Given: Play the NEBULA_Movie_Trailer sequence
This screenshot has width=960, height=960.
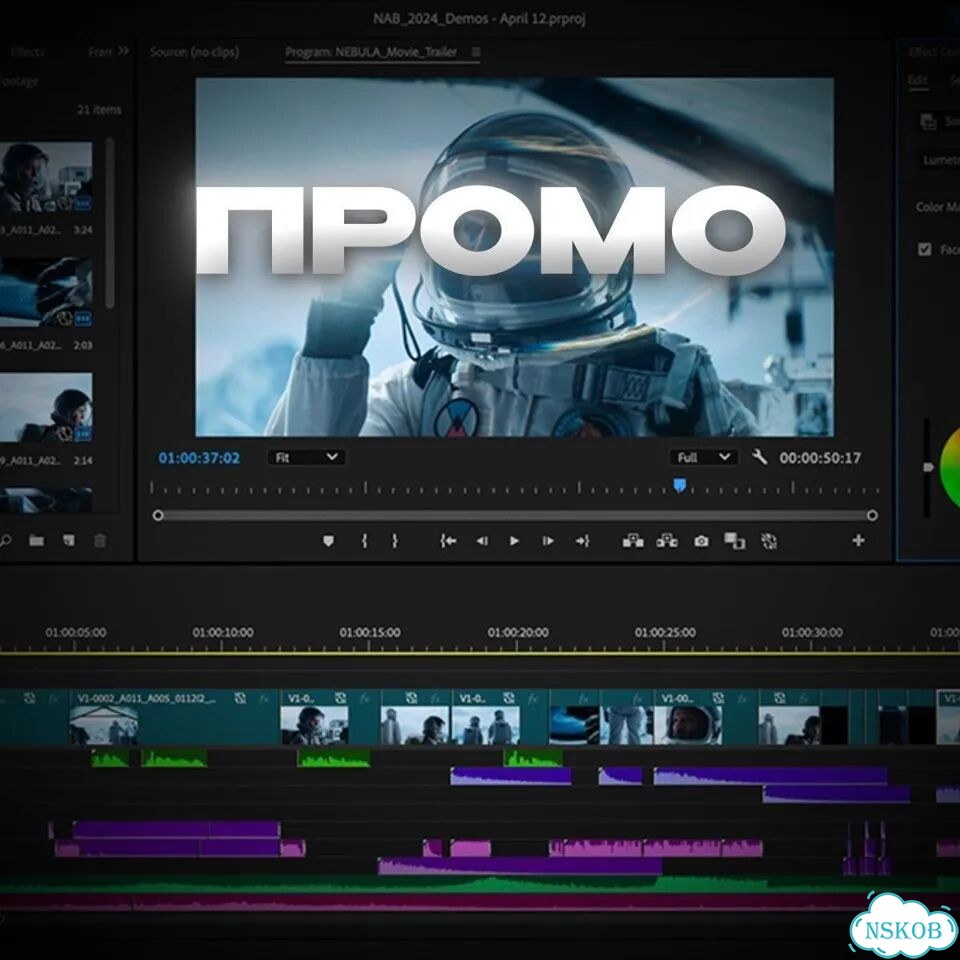Looking at the screenshot, I should (x=514, y=541).
